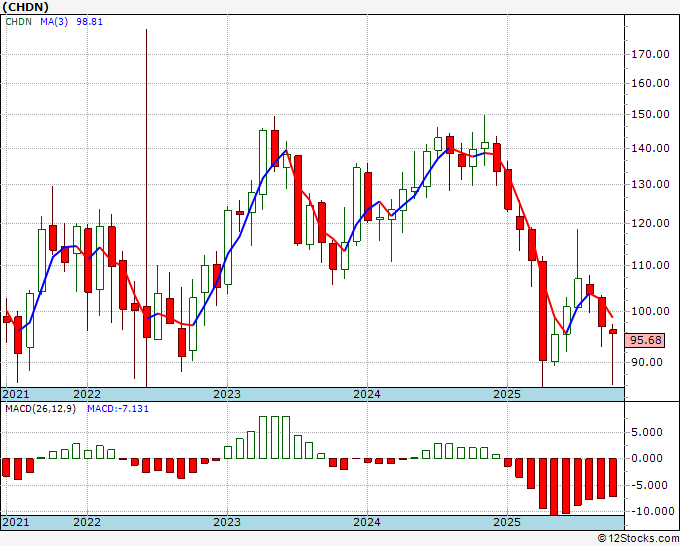Click the (CHDN) chart title
This screenshot has width=680, height=546.
[25, 7]
